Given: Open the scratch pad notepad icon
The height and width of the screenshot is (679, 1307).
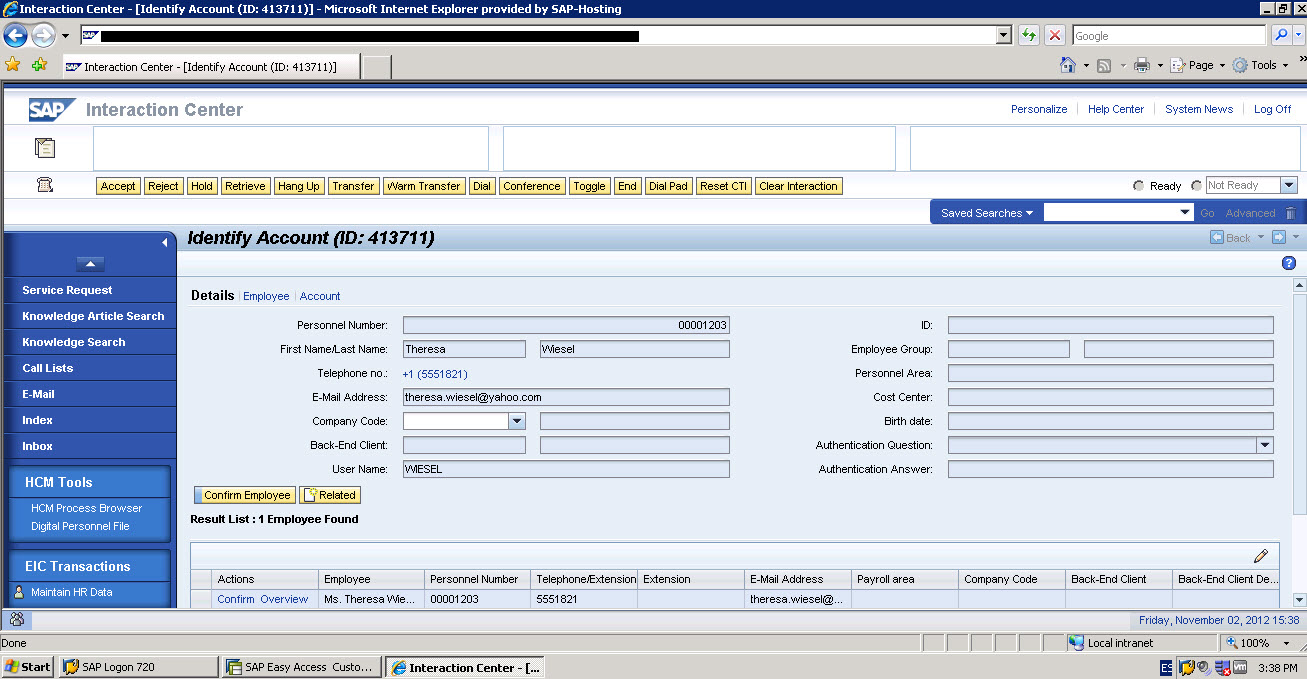Looking at the screenshot, I should click(45, 148).
